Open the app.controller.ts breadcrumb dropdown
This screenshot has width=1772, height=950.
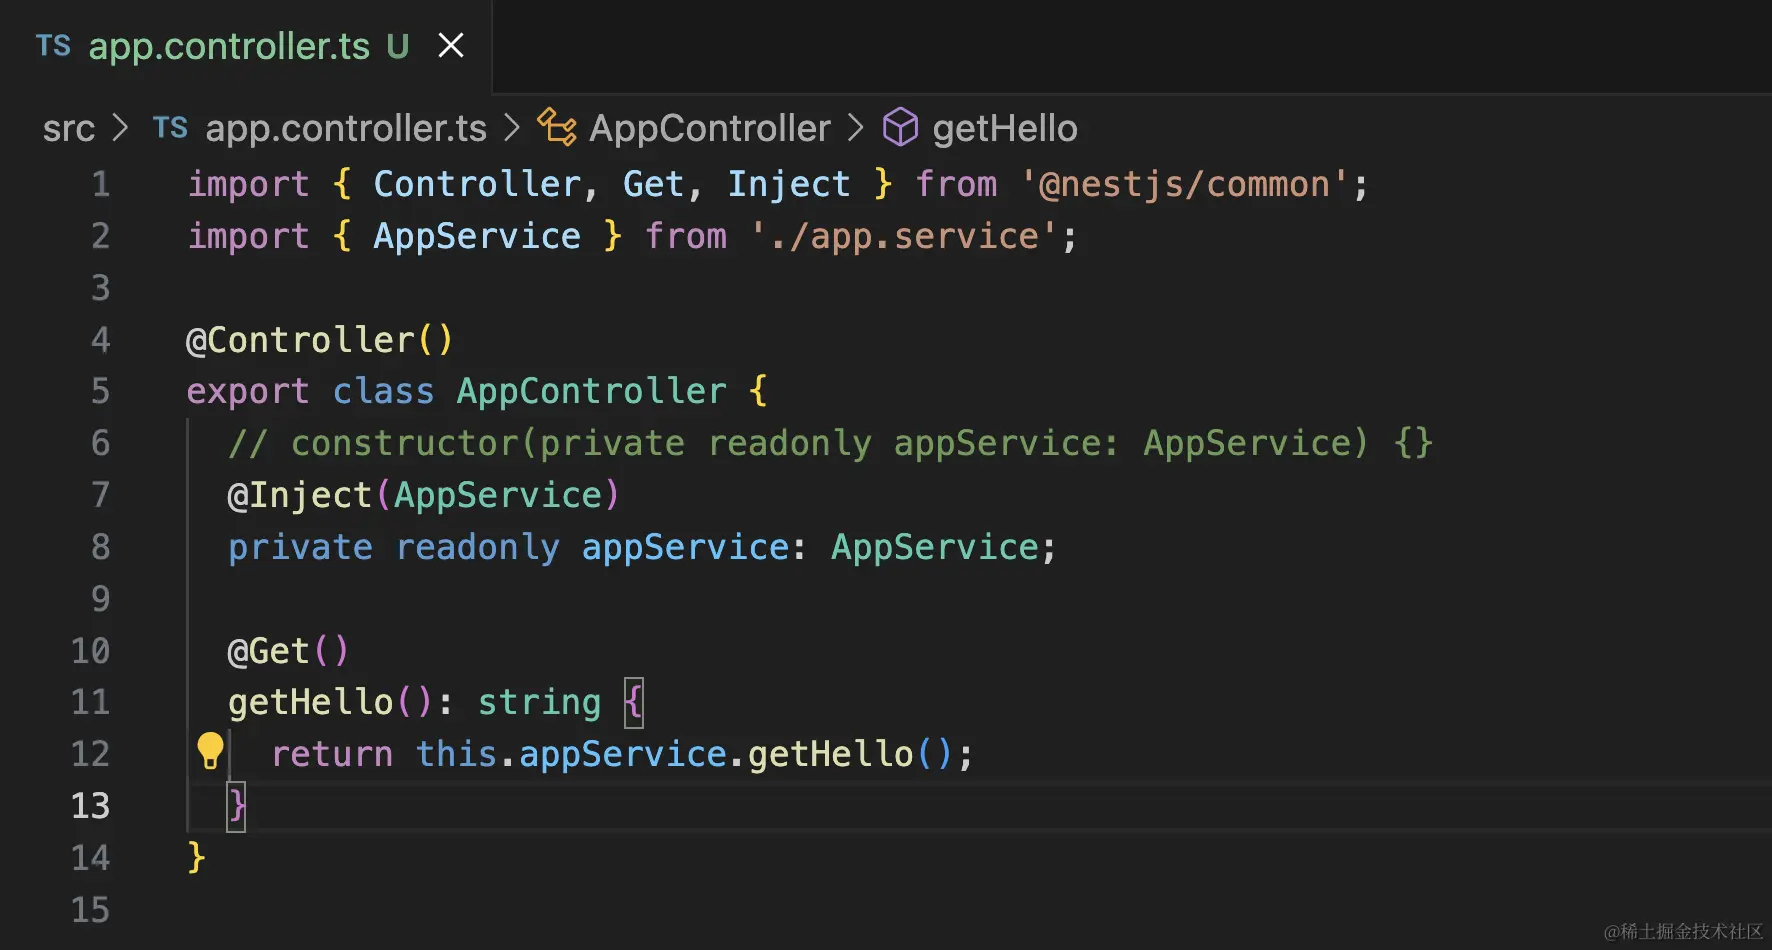345,128
